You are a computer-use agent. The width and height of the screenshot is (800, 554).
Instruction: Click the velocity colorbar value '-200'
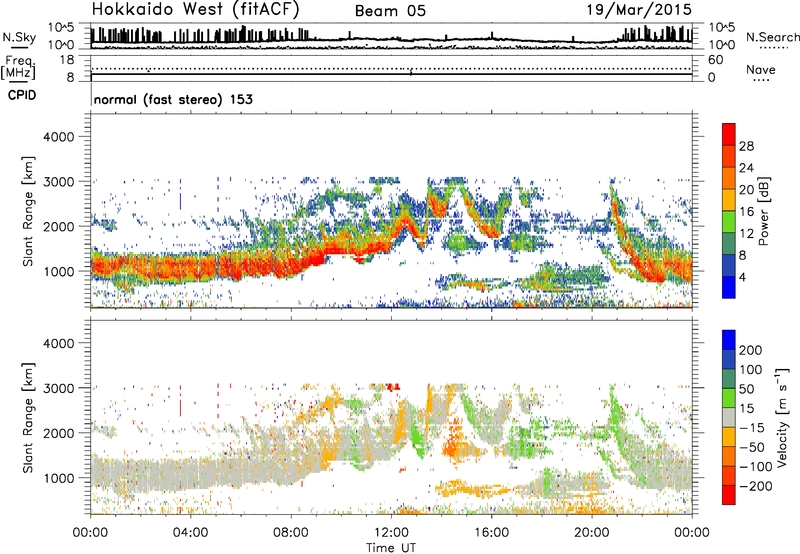755,487
